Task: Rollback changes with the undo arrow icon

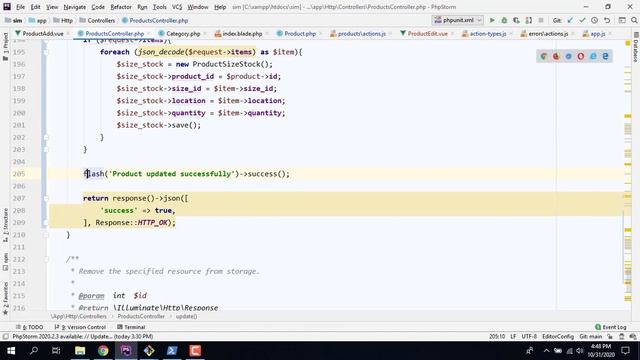Action: pyautogui.click(x=607, y=20)
